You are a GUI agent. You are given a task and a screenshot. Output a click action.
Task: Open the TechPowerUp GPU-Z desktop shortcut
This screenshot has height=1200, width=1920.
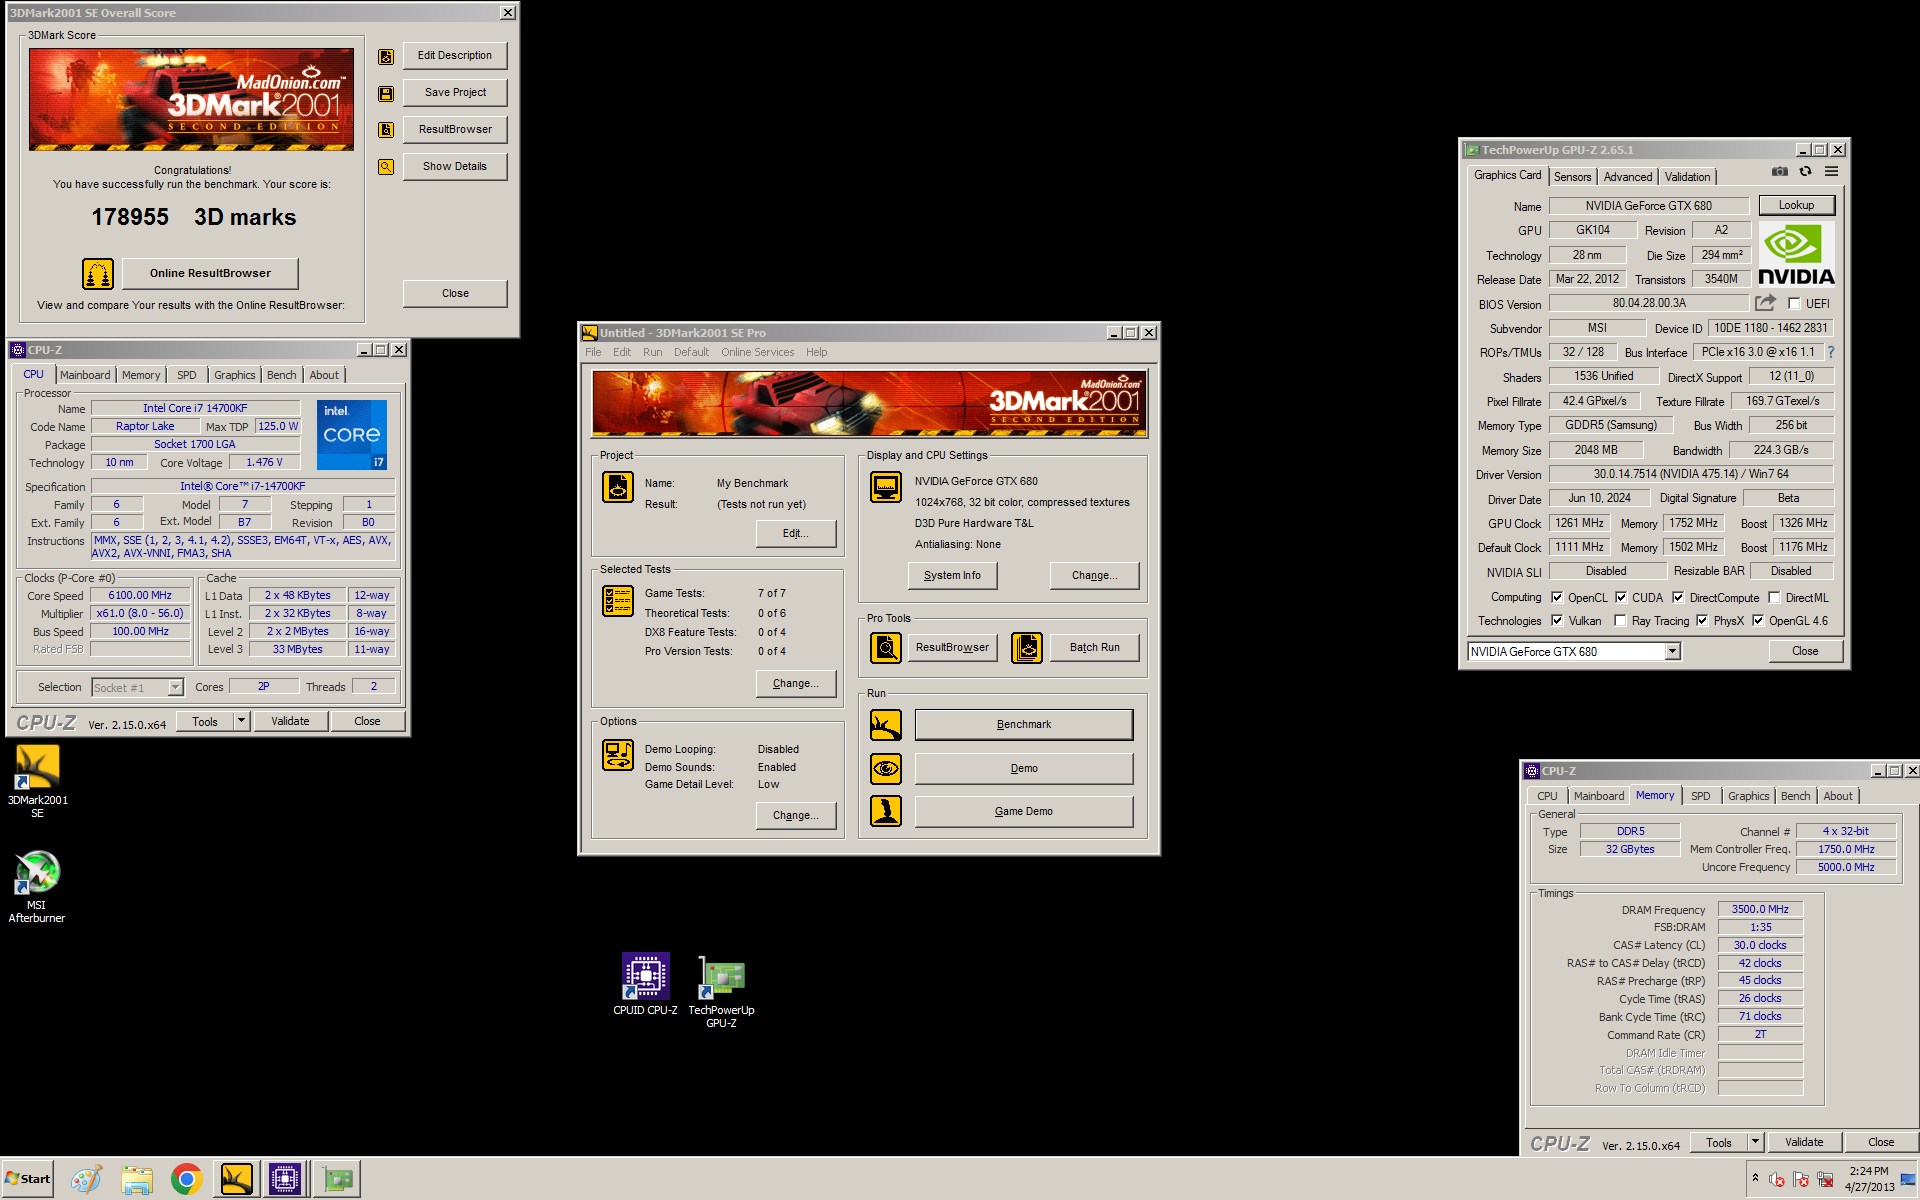[x=721, y=992]
